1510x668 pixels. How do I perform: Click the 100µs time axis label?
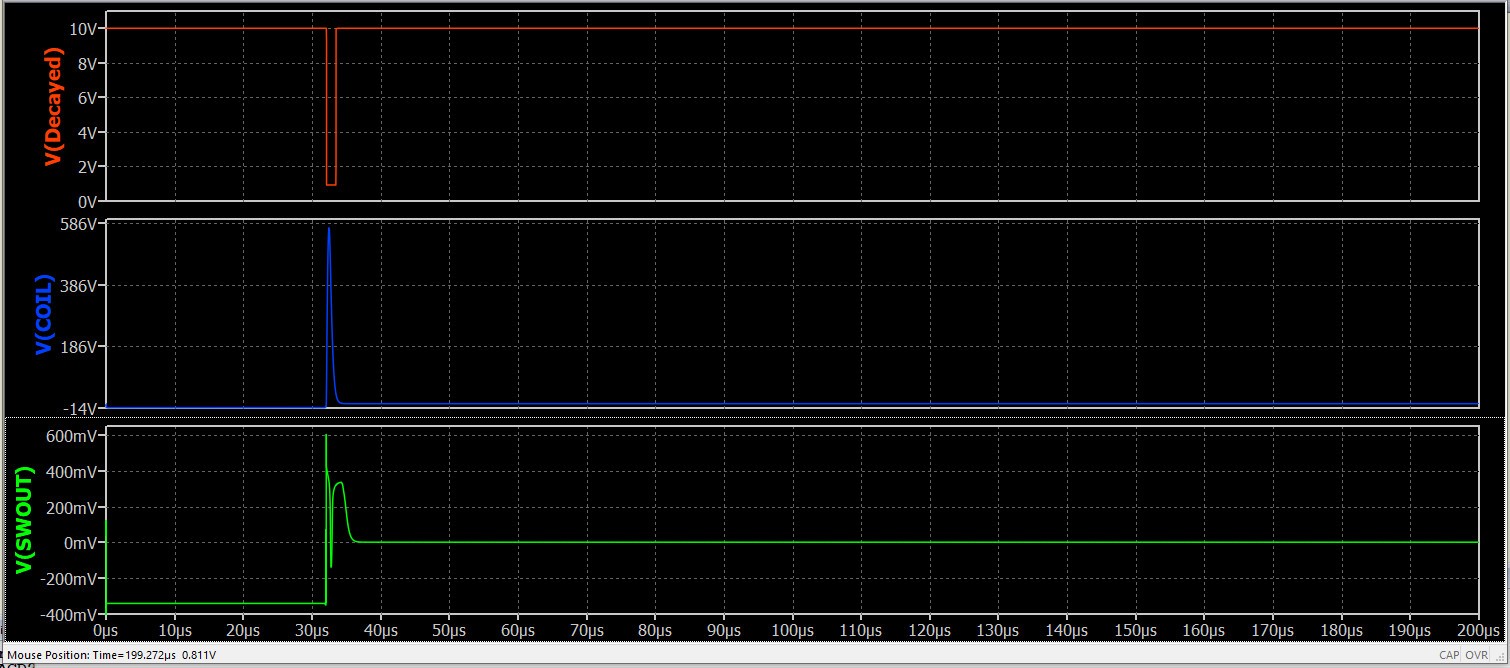792,631
